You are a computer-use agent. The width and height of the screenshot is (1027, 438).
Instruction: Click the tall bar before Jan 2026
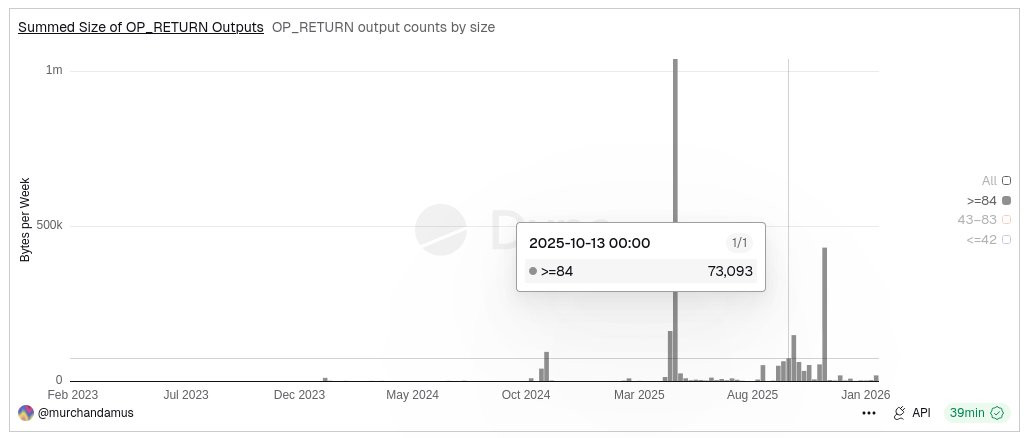pyautogui.click(x=825, y=314)
